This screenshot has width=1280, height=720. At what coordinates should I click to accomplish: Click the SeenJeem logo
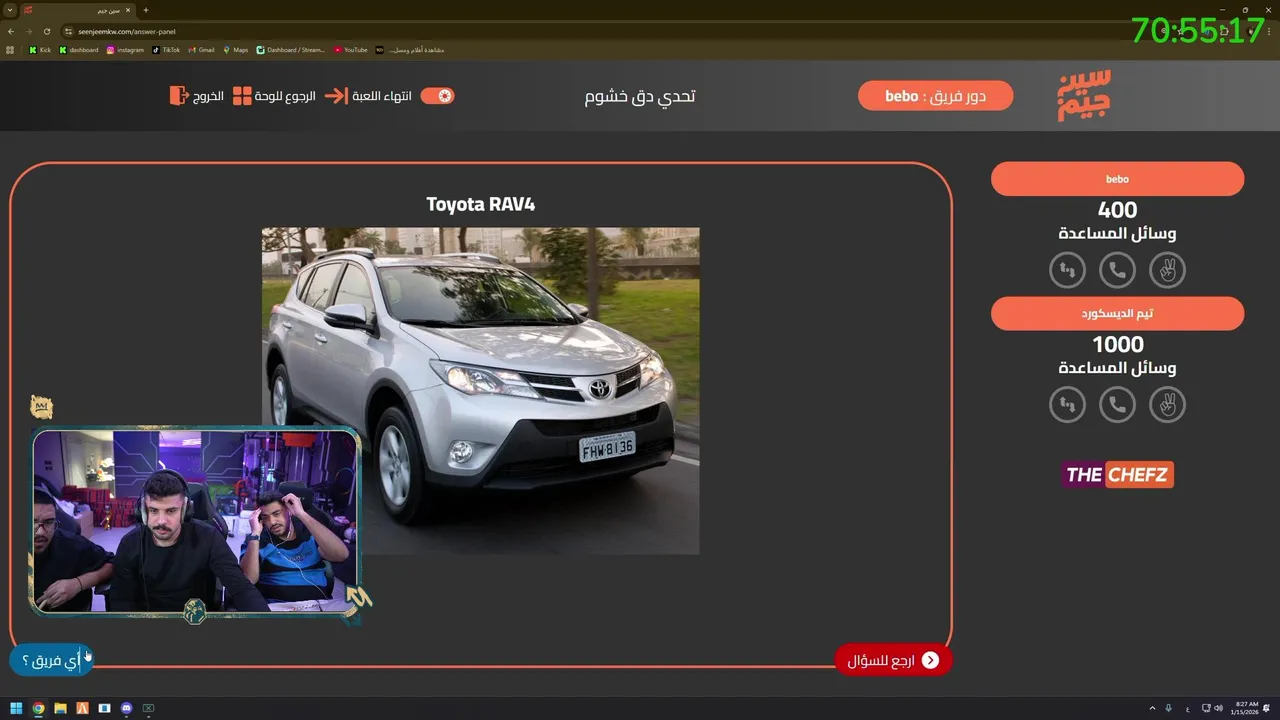pyautogui.click(x=1084, y=96)
